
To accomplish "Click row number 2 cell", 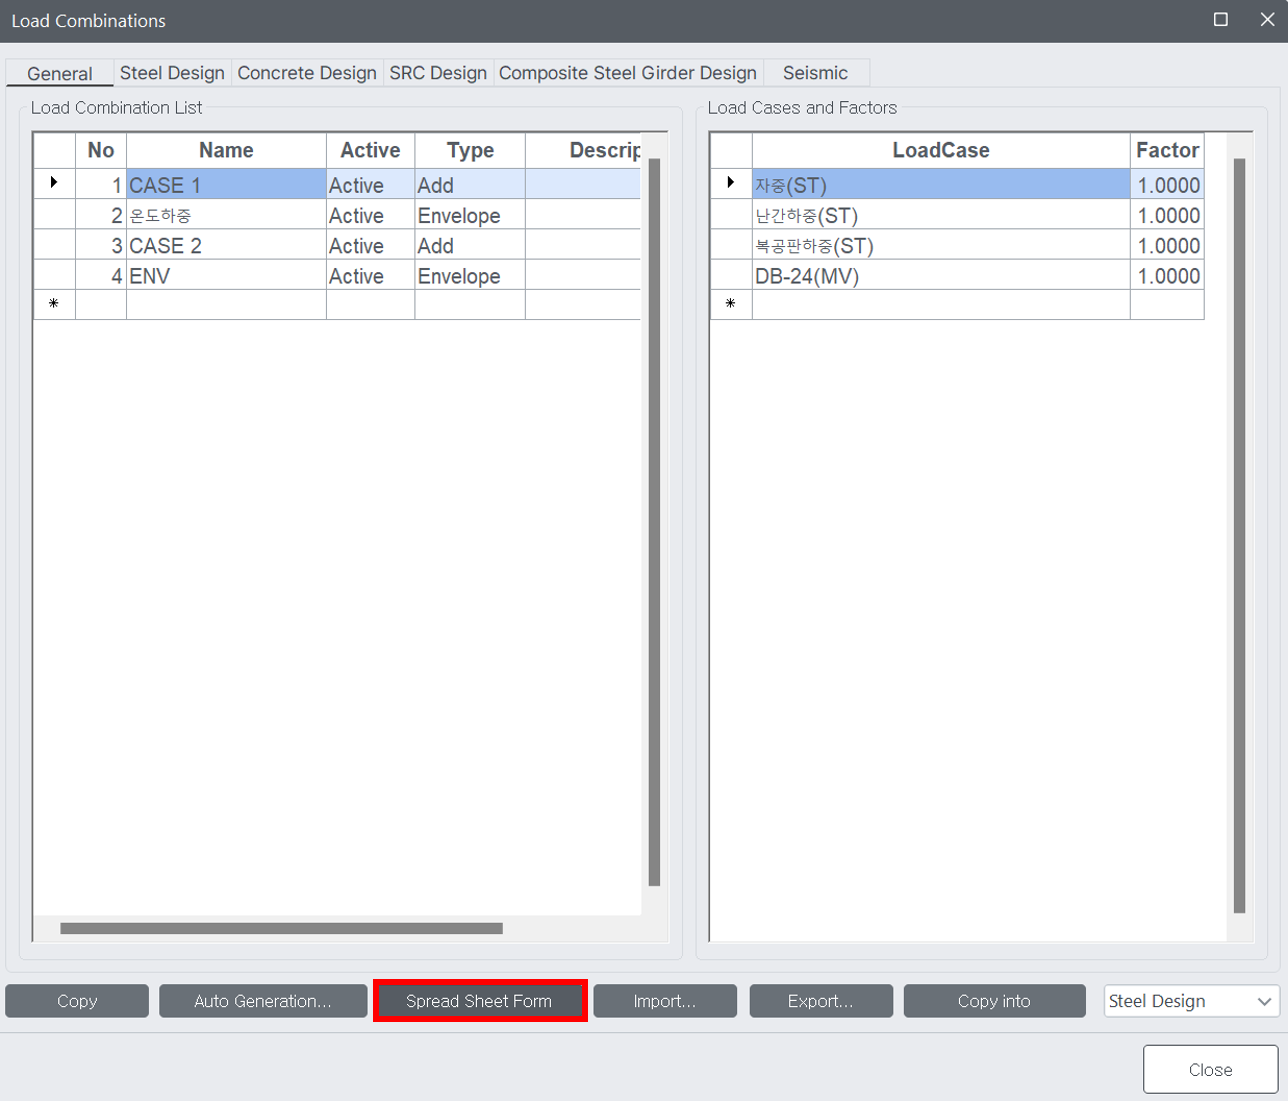I will pos(101,215).
